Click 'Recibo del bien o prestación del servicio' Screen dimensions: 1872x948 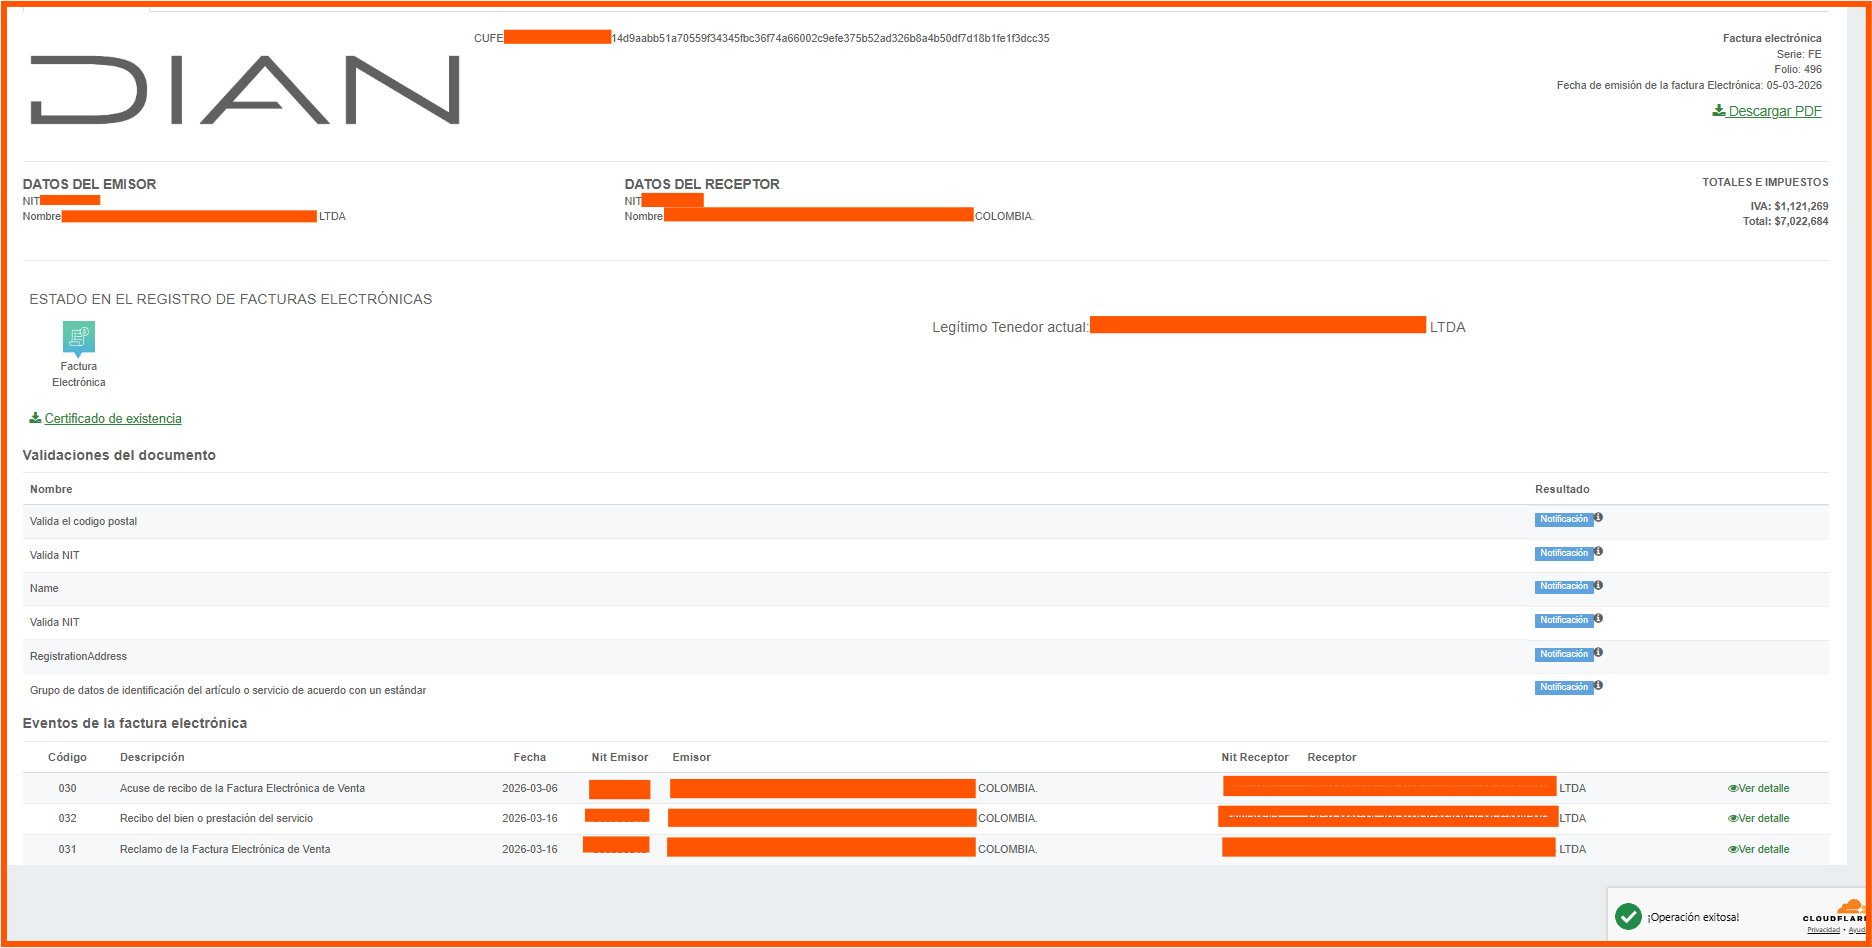click(x=216, y=818)
